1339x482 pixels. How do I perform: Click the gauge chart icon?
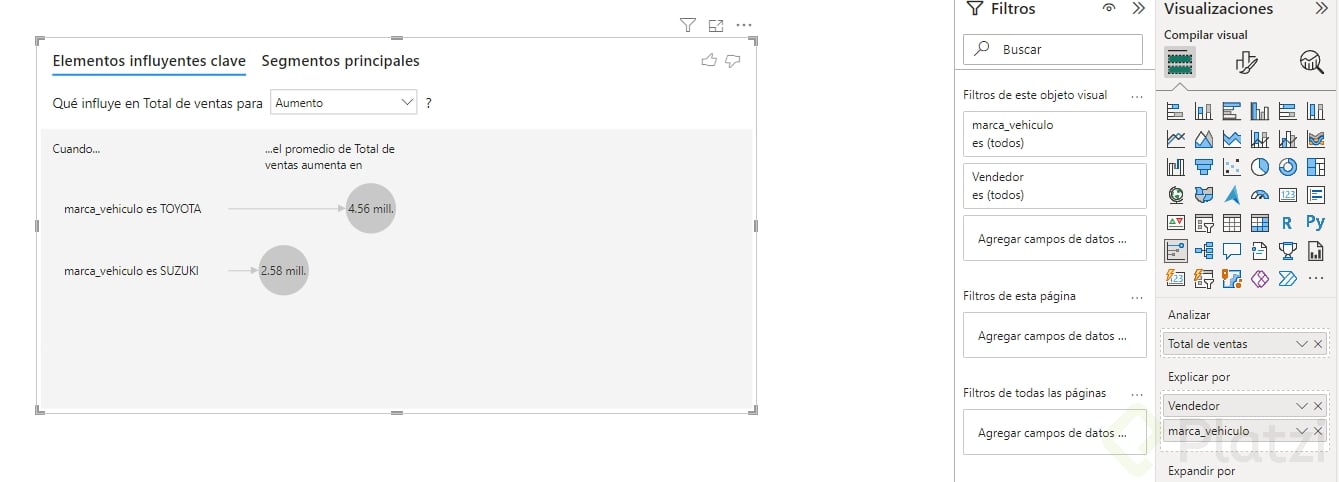point(1260,195)
